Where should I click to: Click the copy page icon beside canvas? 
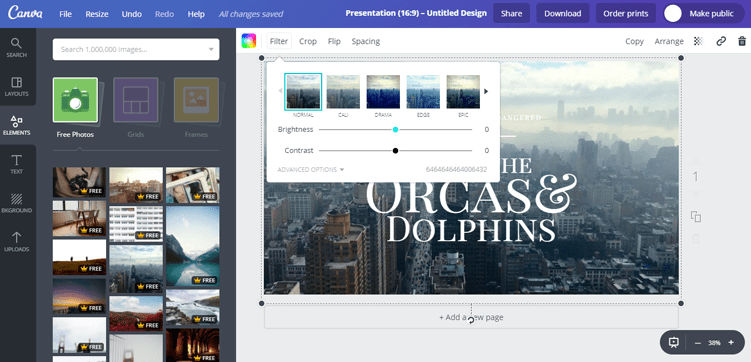click(x=696, y=216)
